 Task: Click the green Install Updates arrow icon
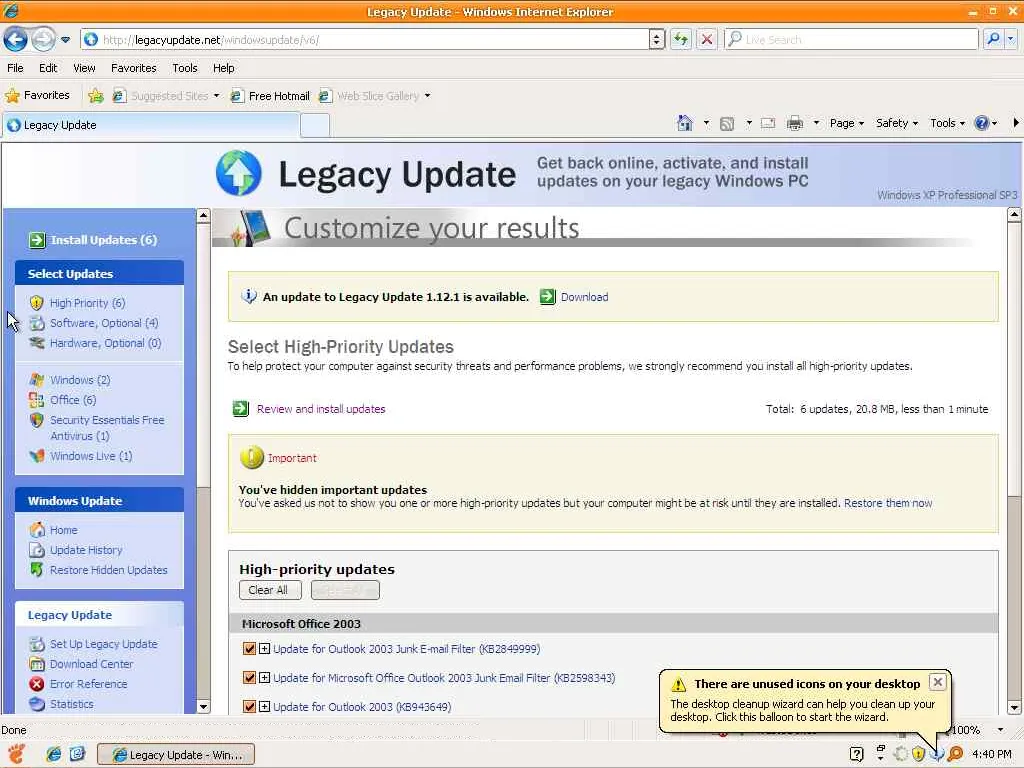[x=37, y=240]
